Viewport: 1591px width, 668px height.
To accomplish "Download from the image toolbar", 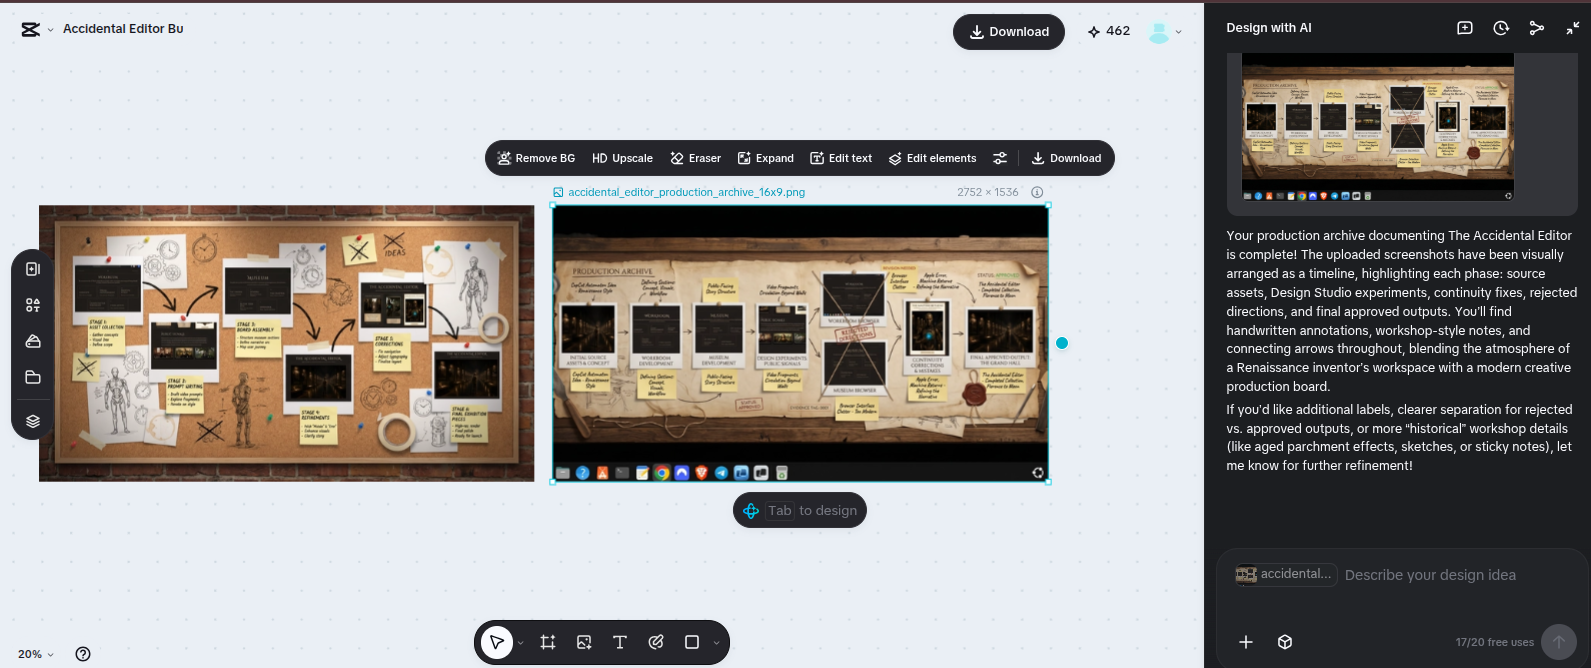I will click(x=1066, y=158).
